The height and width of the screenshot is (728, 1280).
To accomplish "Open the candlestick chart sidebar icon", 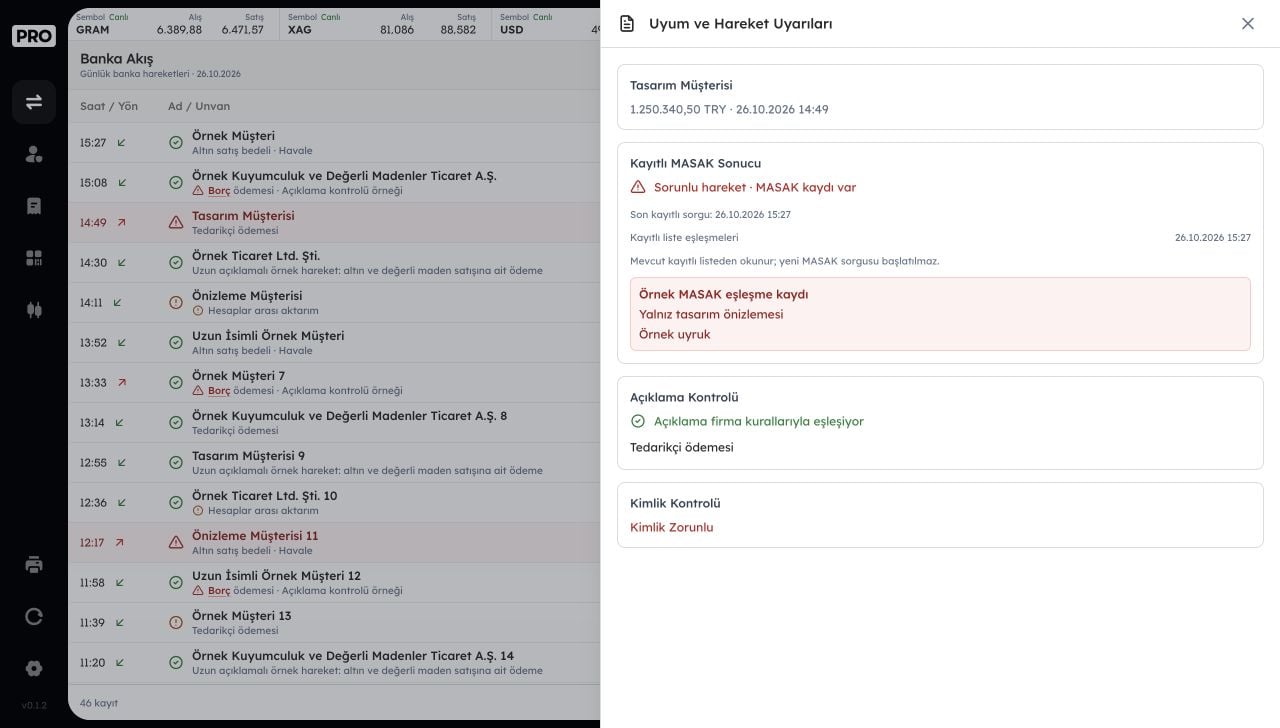I will (x=34, y=310).
